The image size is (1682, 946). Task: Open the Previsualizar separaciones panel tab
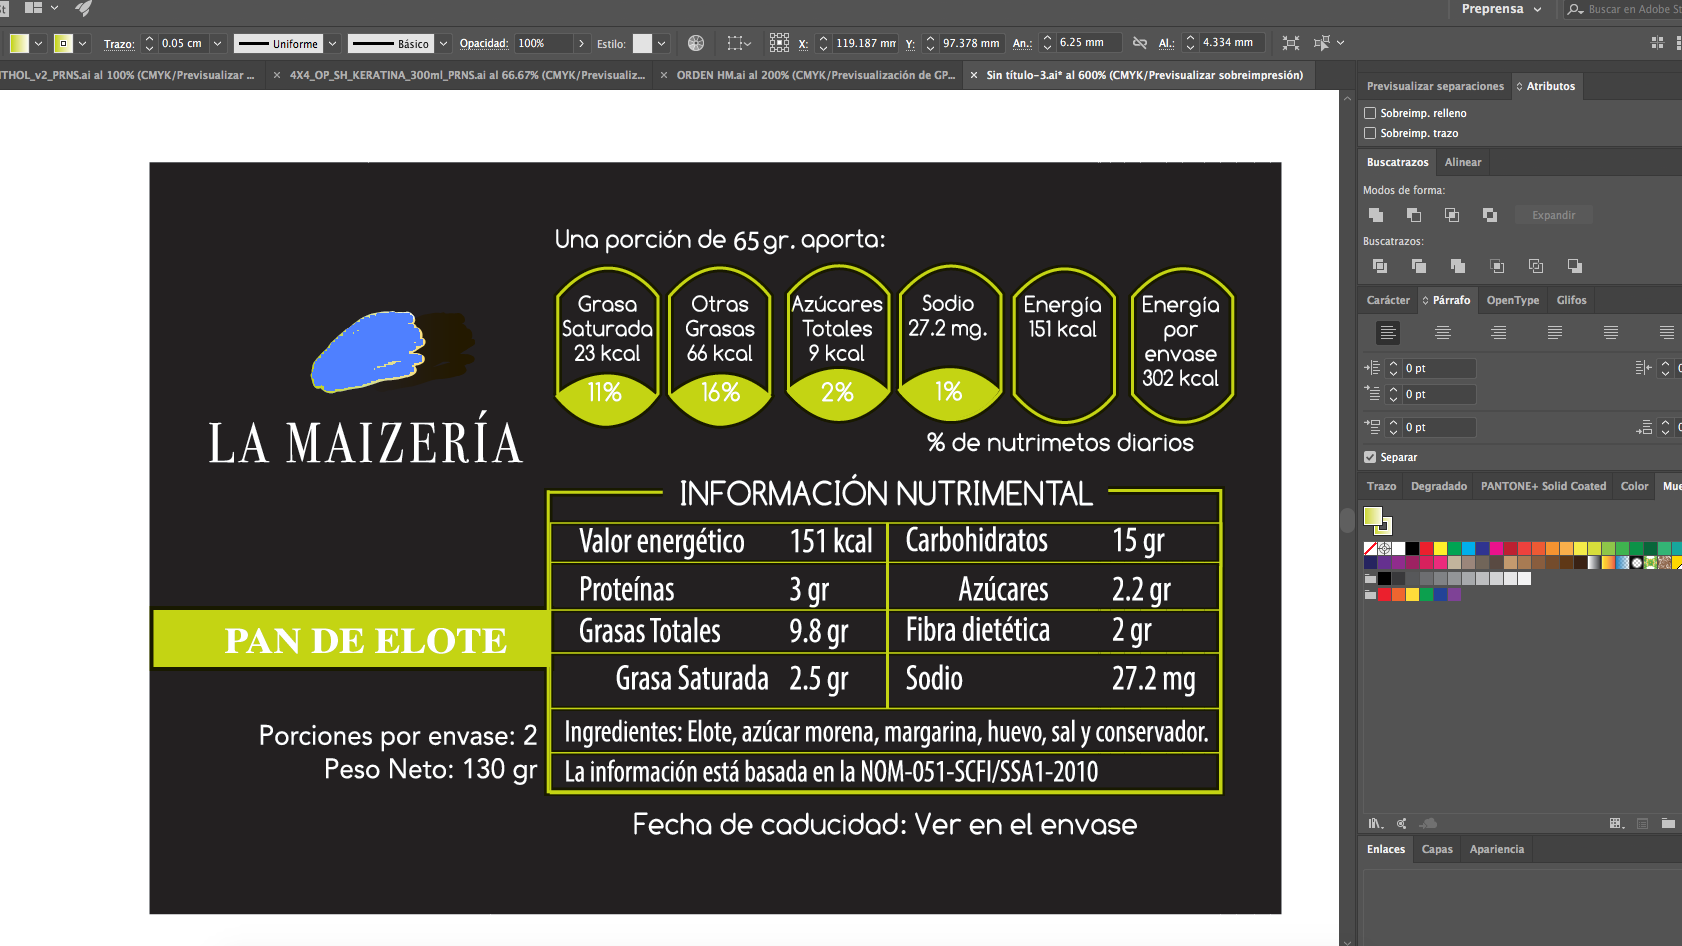(x=1435, y=86)
